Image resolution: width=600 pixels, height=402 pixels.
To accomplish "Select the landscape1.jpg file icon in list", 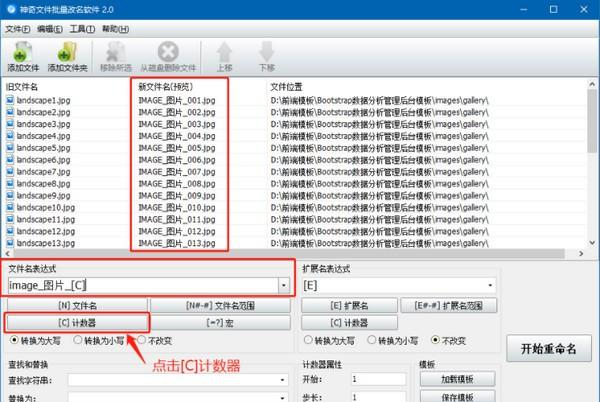I will pyautogui.click(x=9, y=101).
